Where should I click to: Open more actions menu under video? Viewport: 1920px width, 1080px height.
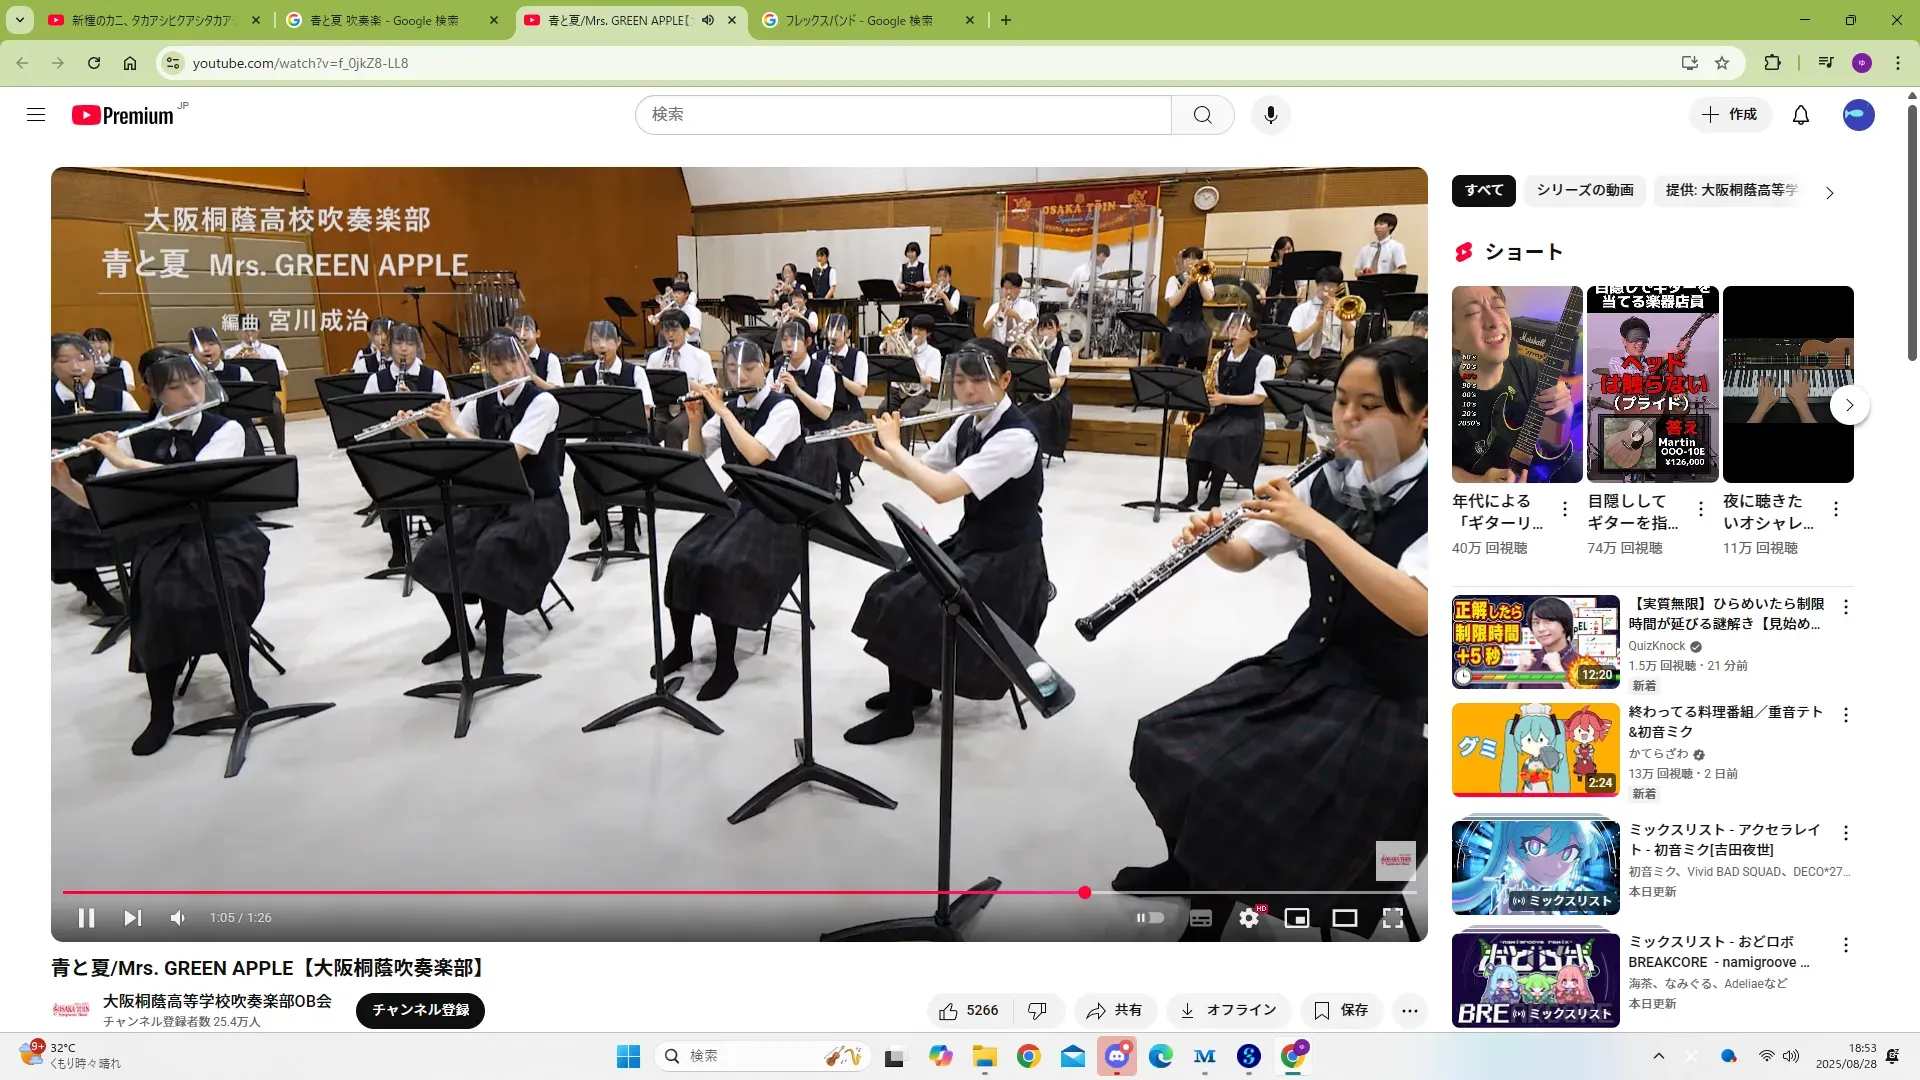pyautogui.click(x=1410, y=1011)
